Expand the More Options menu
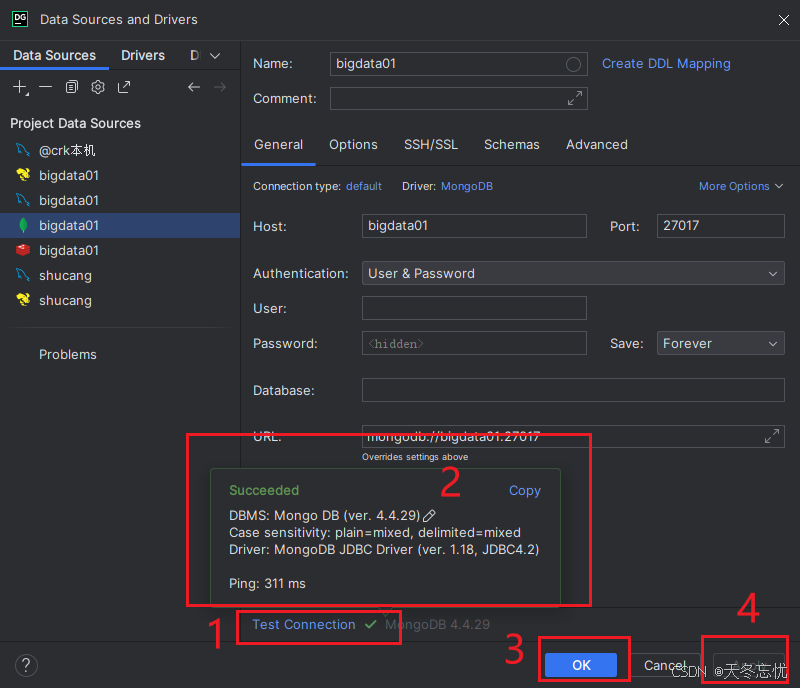Screen dimensions: 800x688 click(741, 186)
